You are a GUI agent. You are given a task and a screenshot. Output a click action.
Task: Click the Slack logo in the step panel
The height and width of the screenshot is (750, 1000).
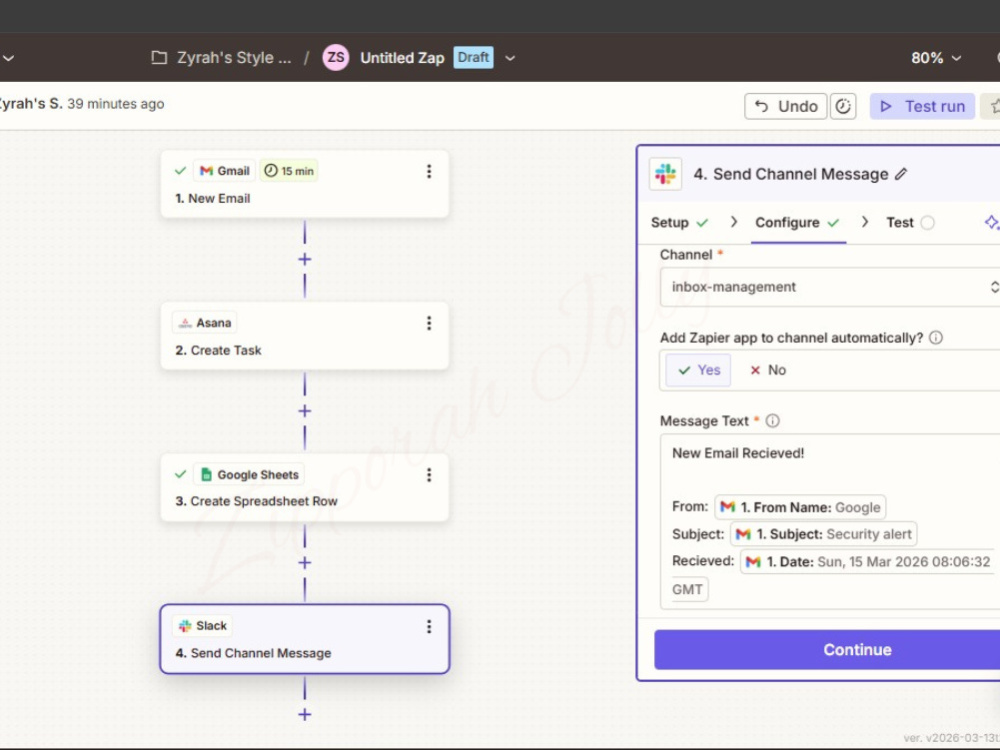[665, 174]
